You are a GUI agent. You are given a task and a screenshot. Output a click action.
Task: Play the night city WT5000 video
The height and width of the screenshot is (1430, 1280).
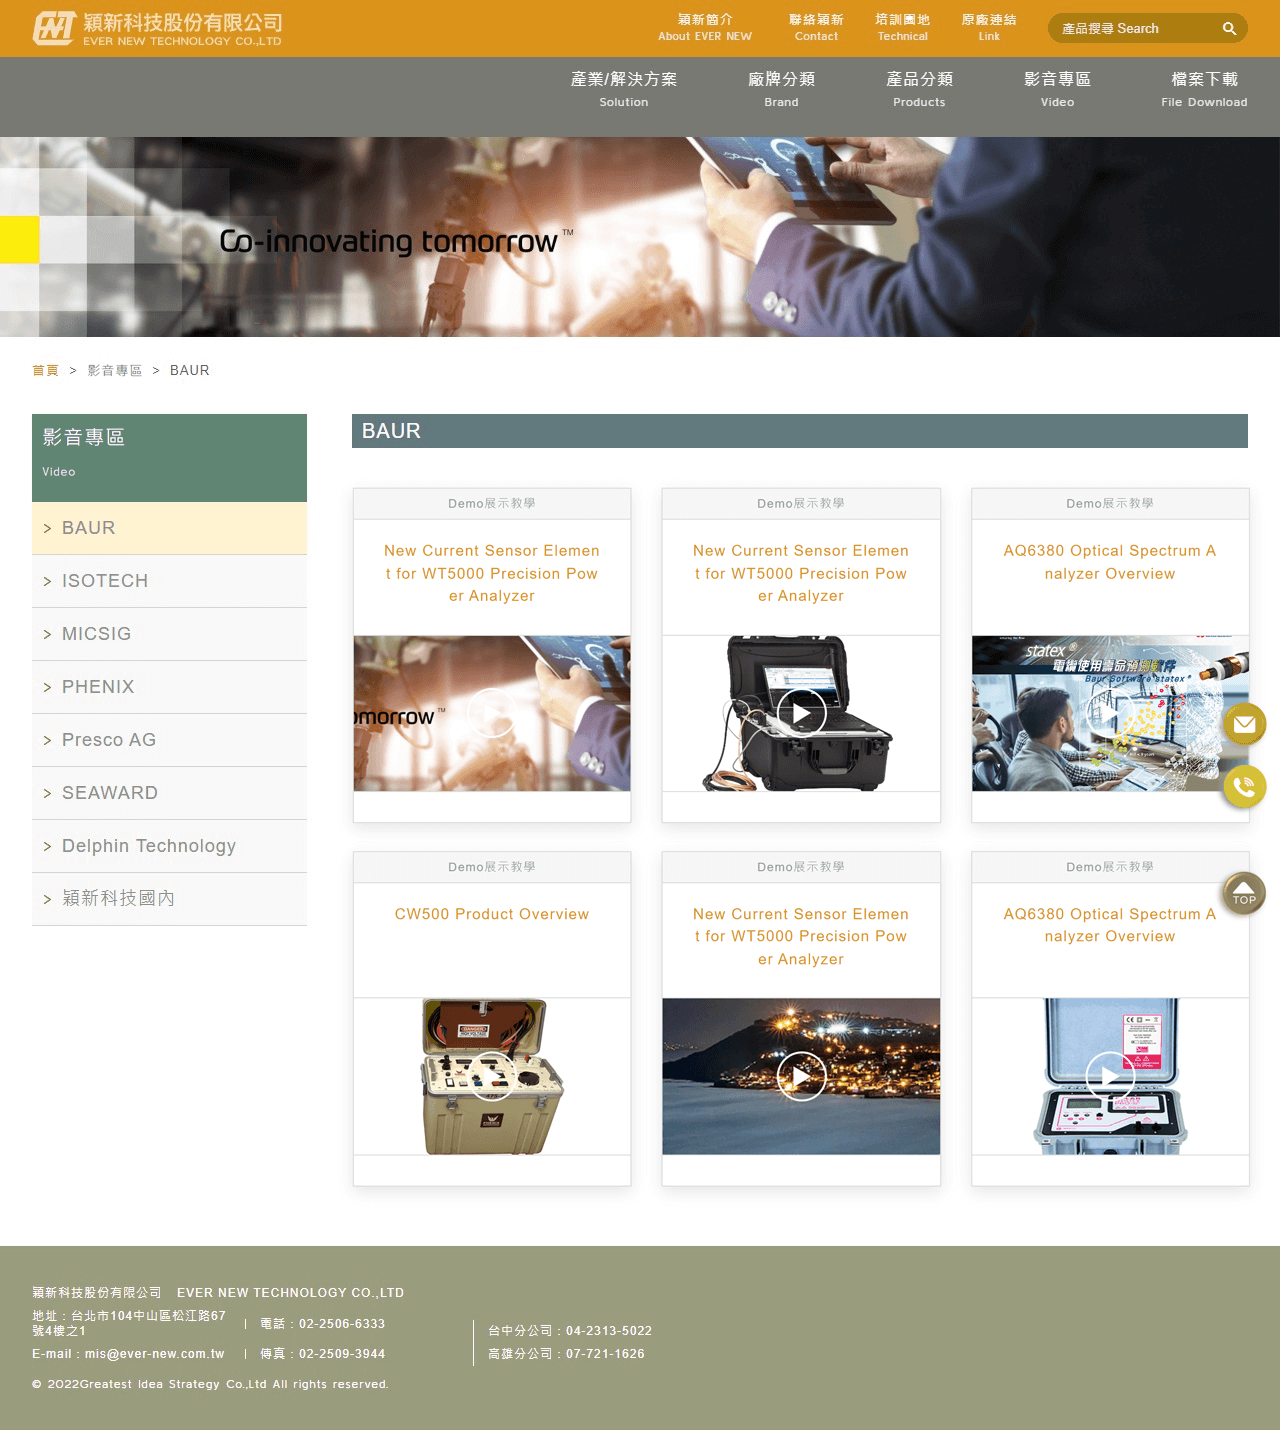pos(801,1076)
